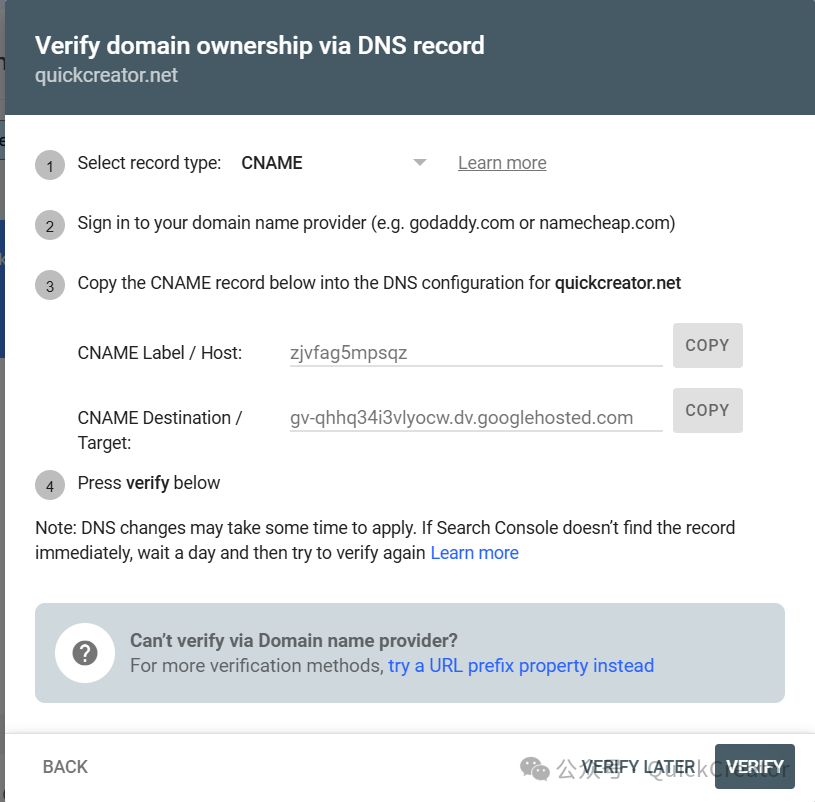Click the WeChat logo watermark icon
This screenshot has height=802, width=815.
point(534,768)
